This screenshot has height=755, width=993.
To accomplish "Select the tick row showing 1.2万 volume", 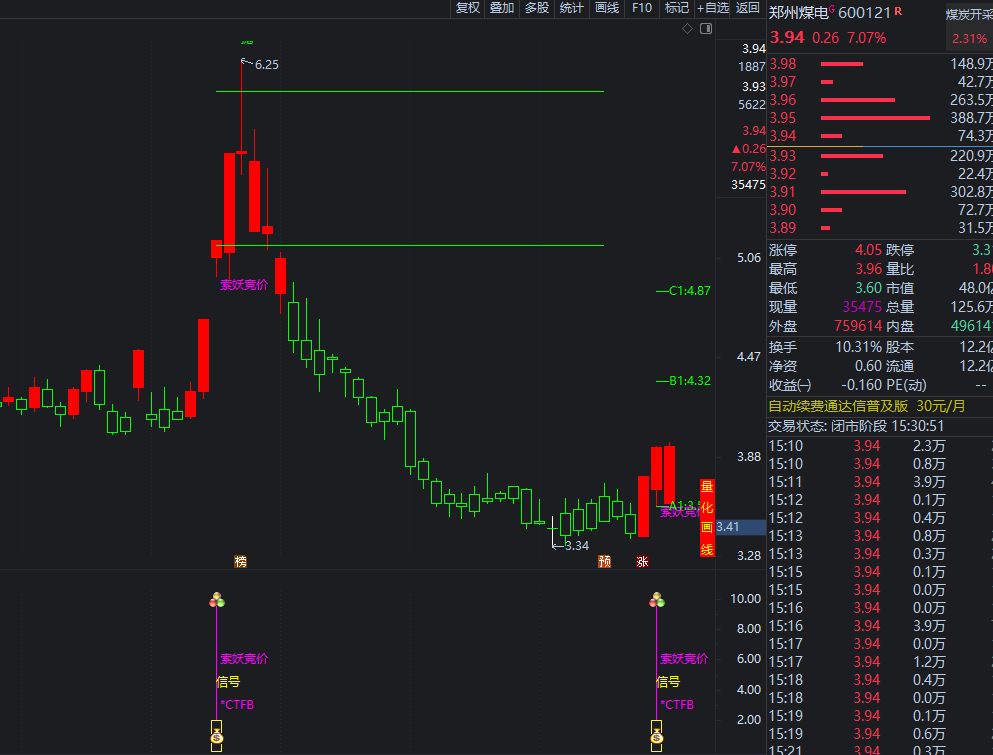I will point(880,662).
